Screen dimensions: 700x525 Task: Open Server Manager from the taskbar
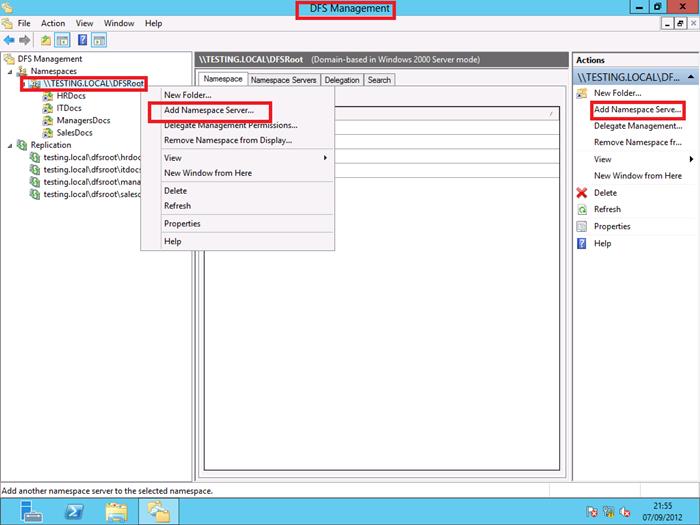(31, 512)
